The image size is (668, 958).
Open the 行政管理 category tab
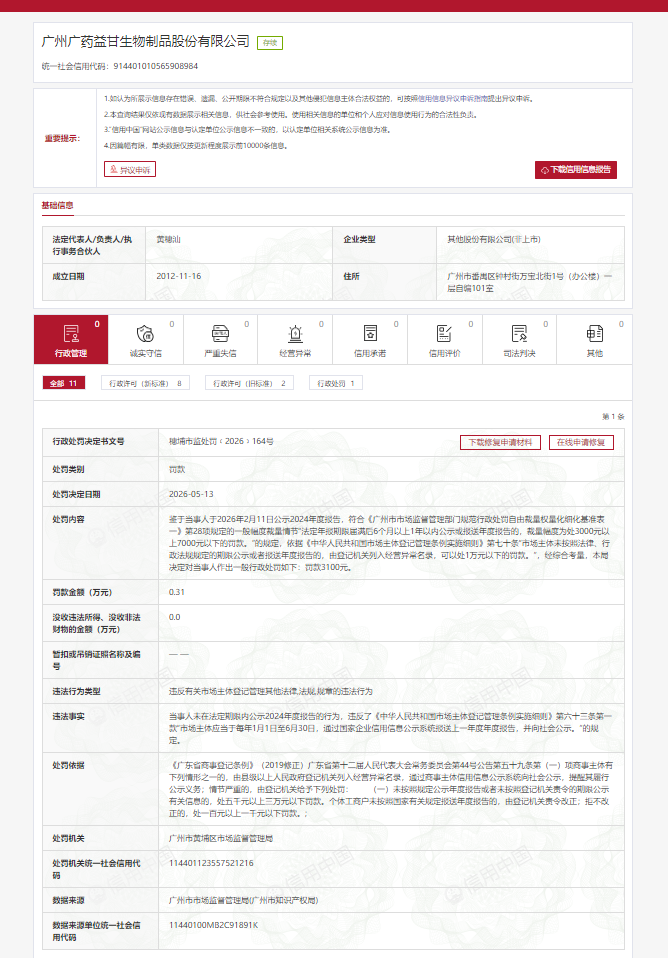tap(71, 340)
